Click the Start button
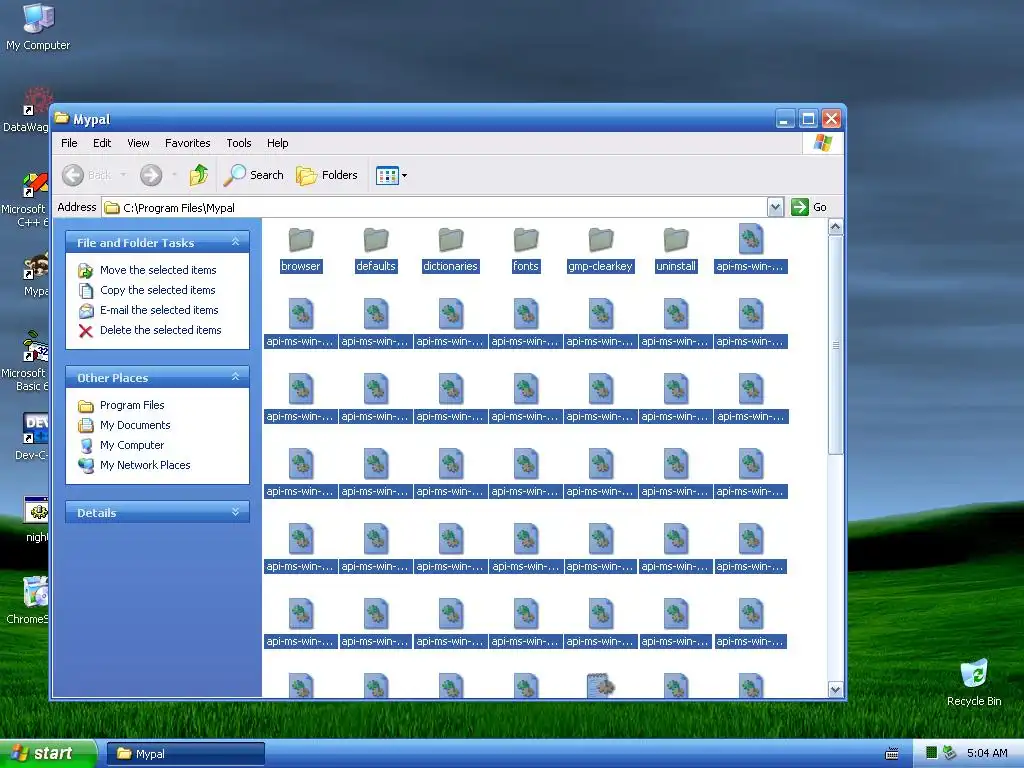The height and width of the screenshot is (768, 1024). tap(47, 754)
